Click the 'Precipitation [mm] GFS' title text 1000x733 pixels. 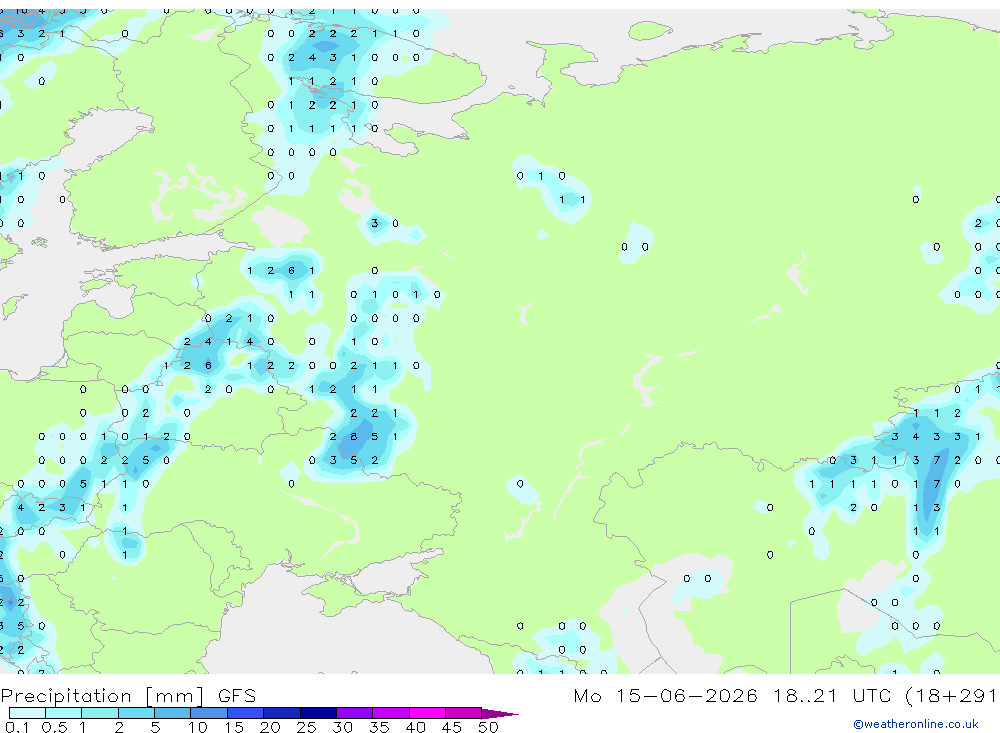click(128, 696)
